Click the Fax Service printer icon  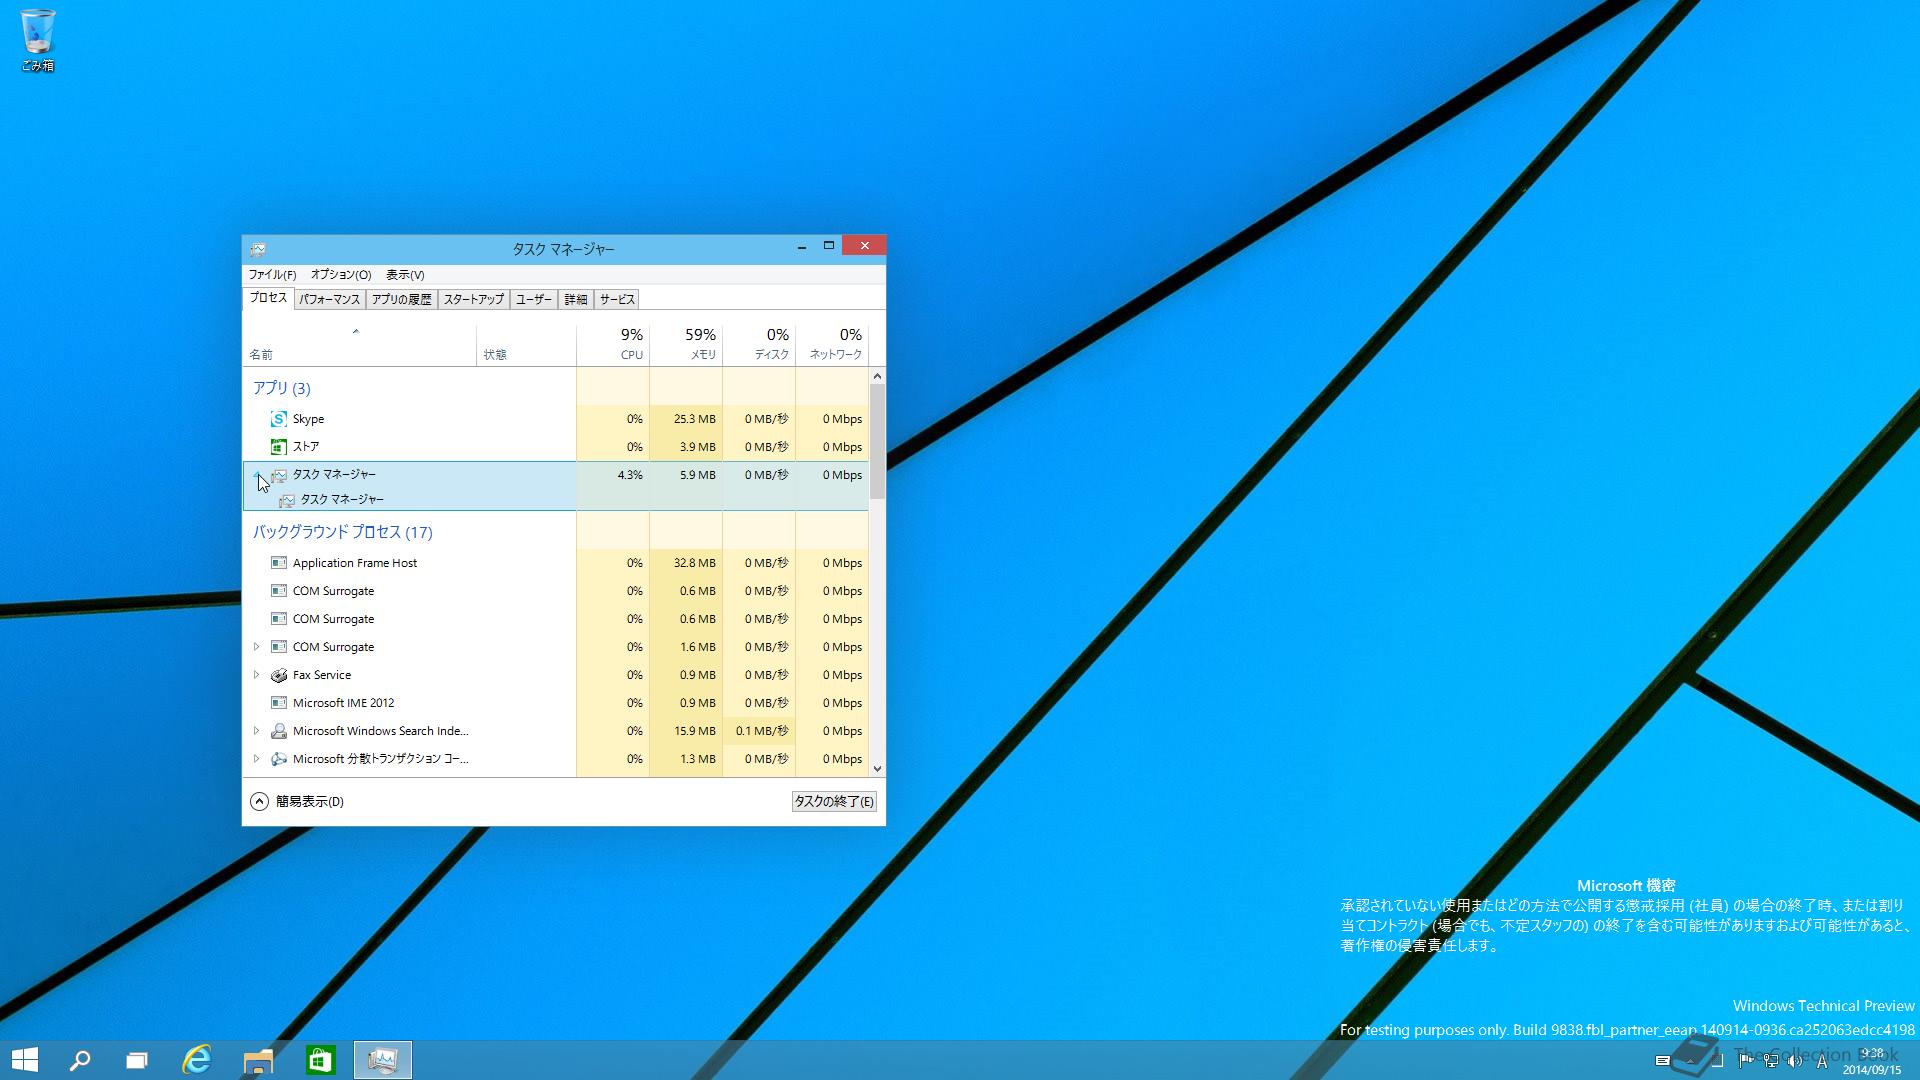tap(279, 675)
